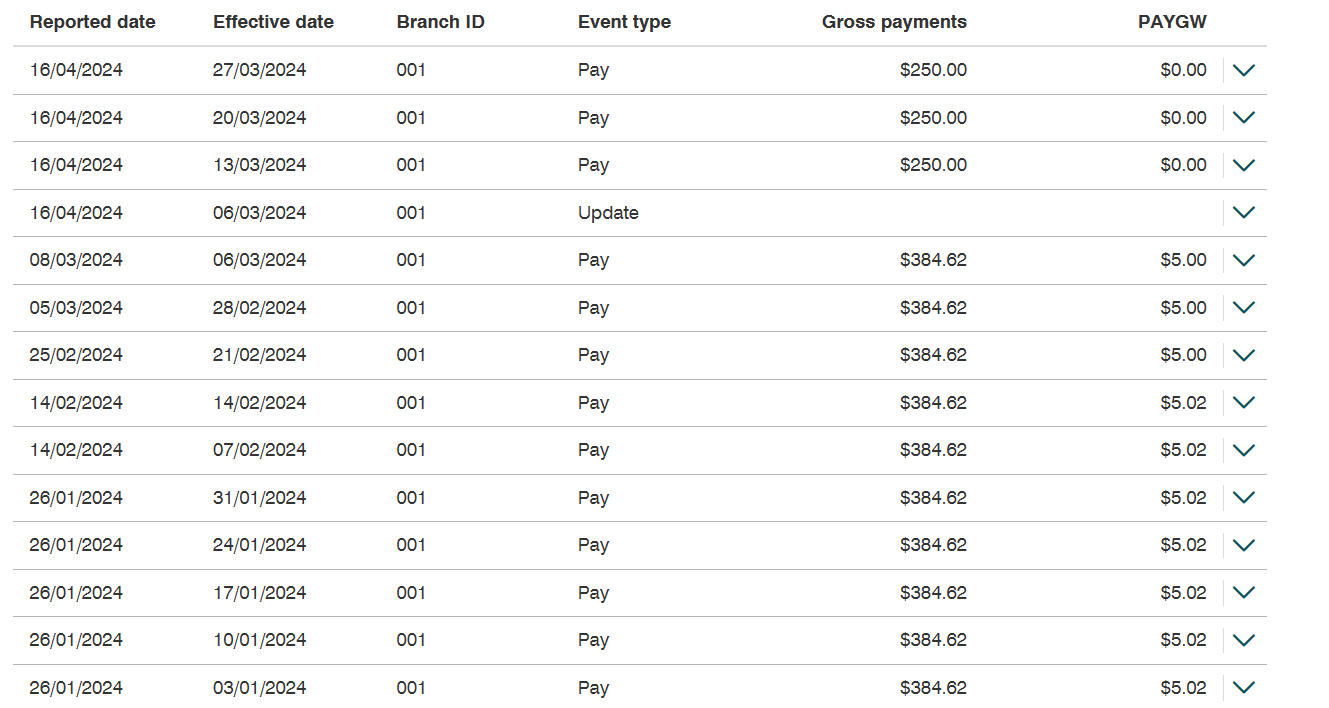Expand the row with effective date 13/03/2024

point(1243,165)
